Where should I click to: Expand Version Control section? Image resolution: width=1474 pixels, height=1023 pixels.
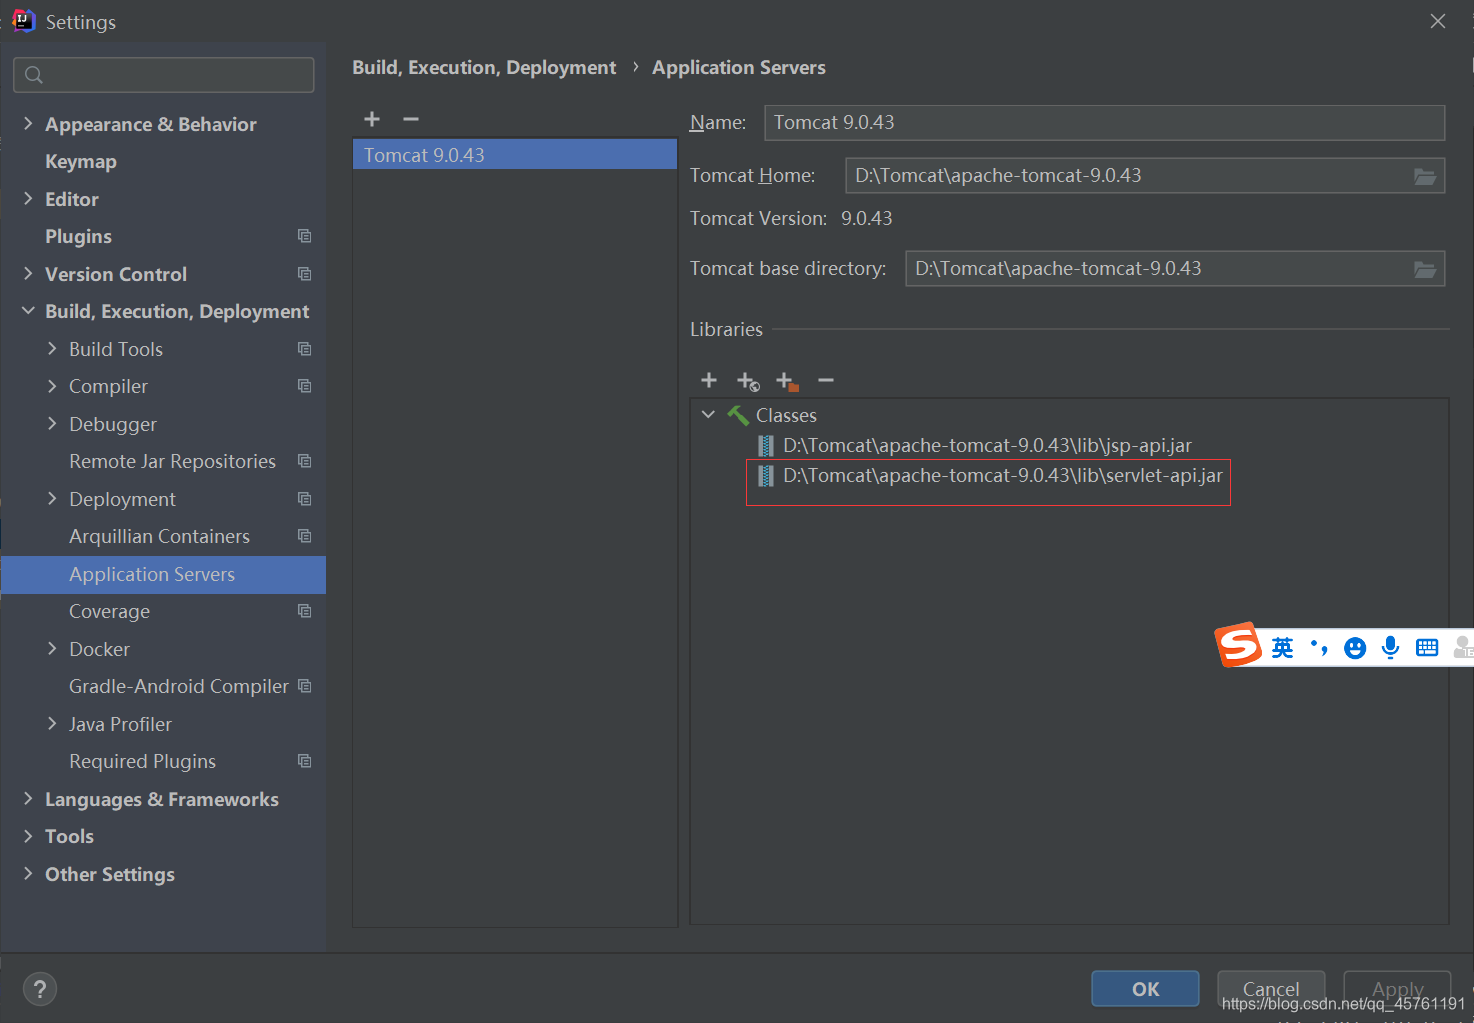(x=28, y=274)
